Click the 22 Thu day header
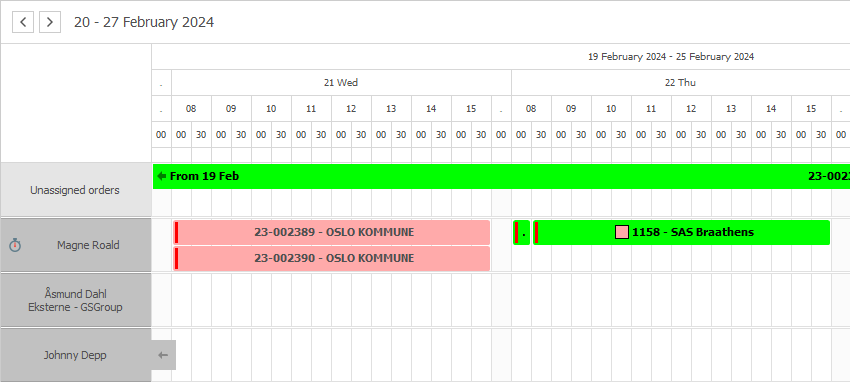Image resolution: width=850 pixels, height=382 pixels. (x=680, y=83)
